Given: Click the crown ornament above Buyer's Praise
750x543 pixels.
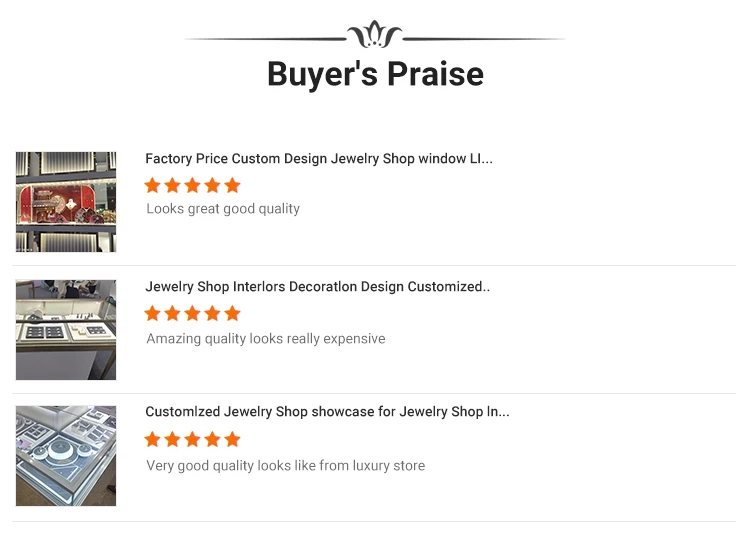Looking at the screenshot, I should (374, 35).
